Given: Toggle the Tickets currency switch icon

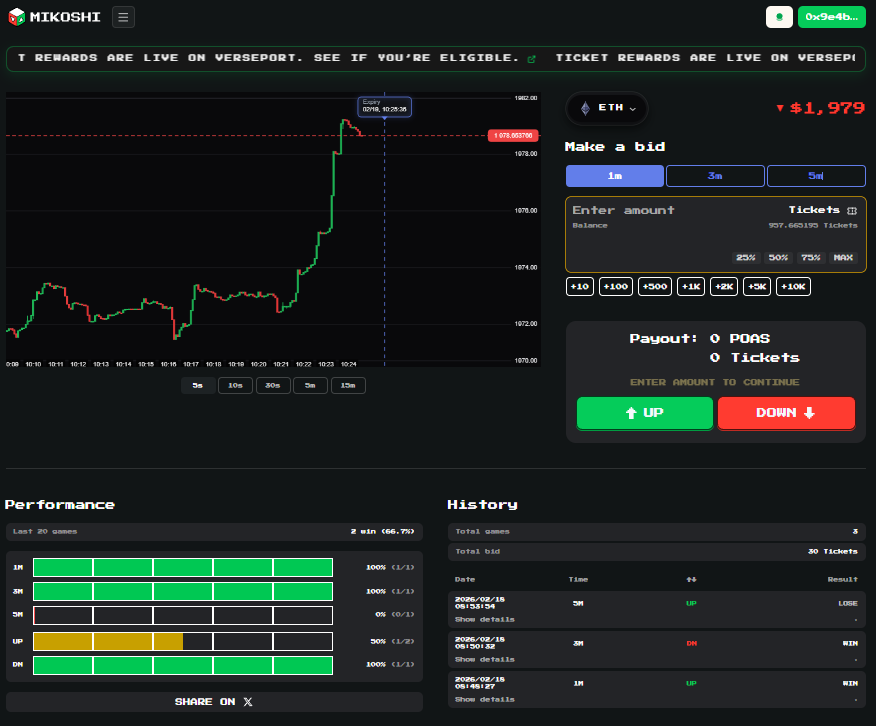Looking at the screenshot, I should point(852,211).
